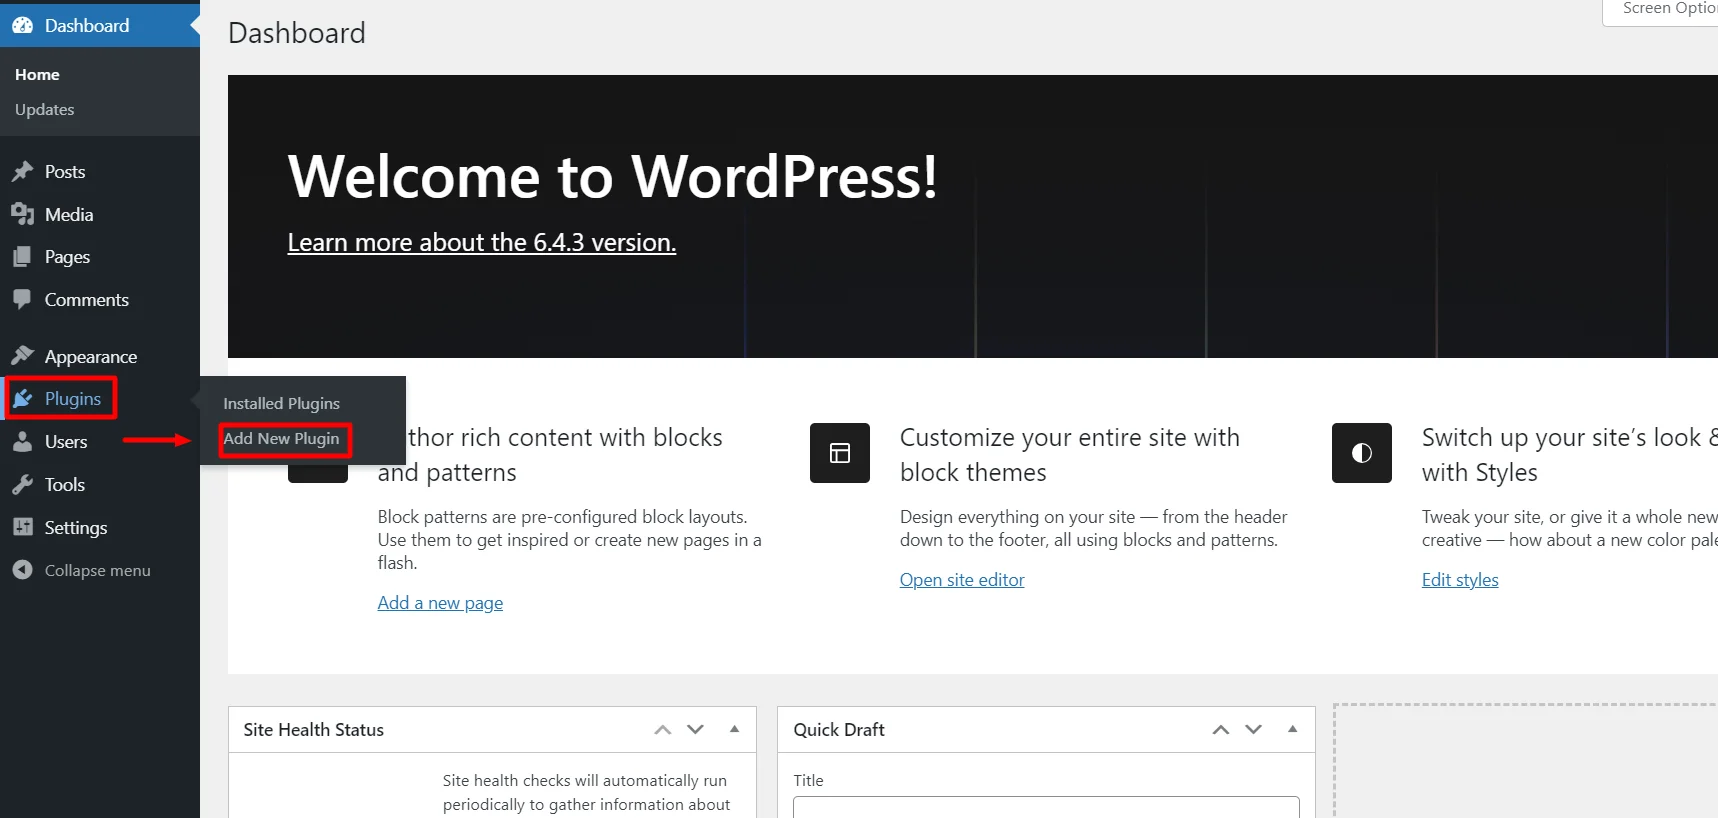The width and height of the screenshot is (1718, 818).
Task: Click the Comments bubble icon
Action: pos(22,300)
